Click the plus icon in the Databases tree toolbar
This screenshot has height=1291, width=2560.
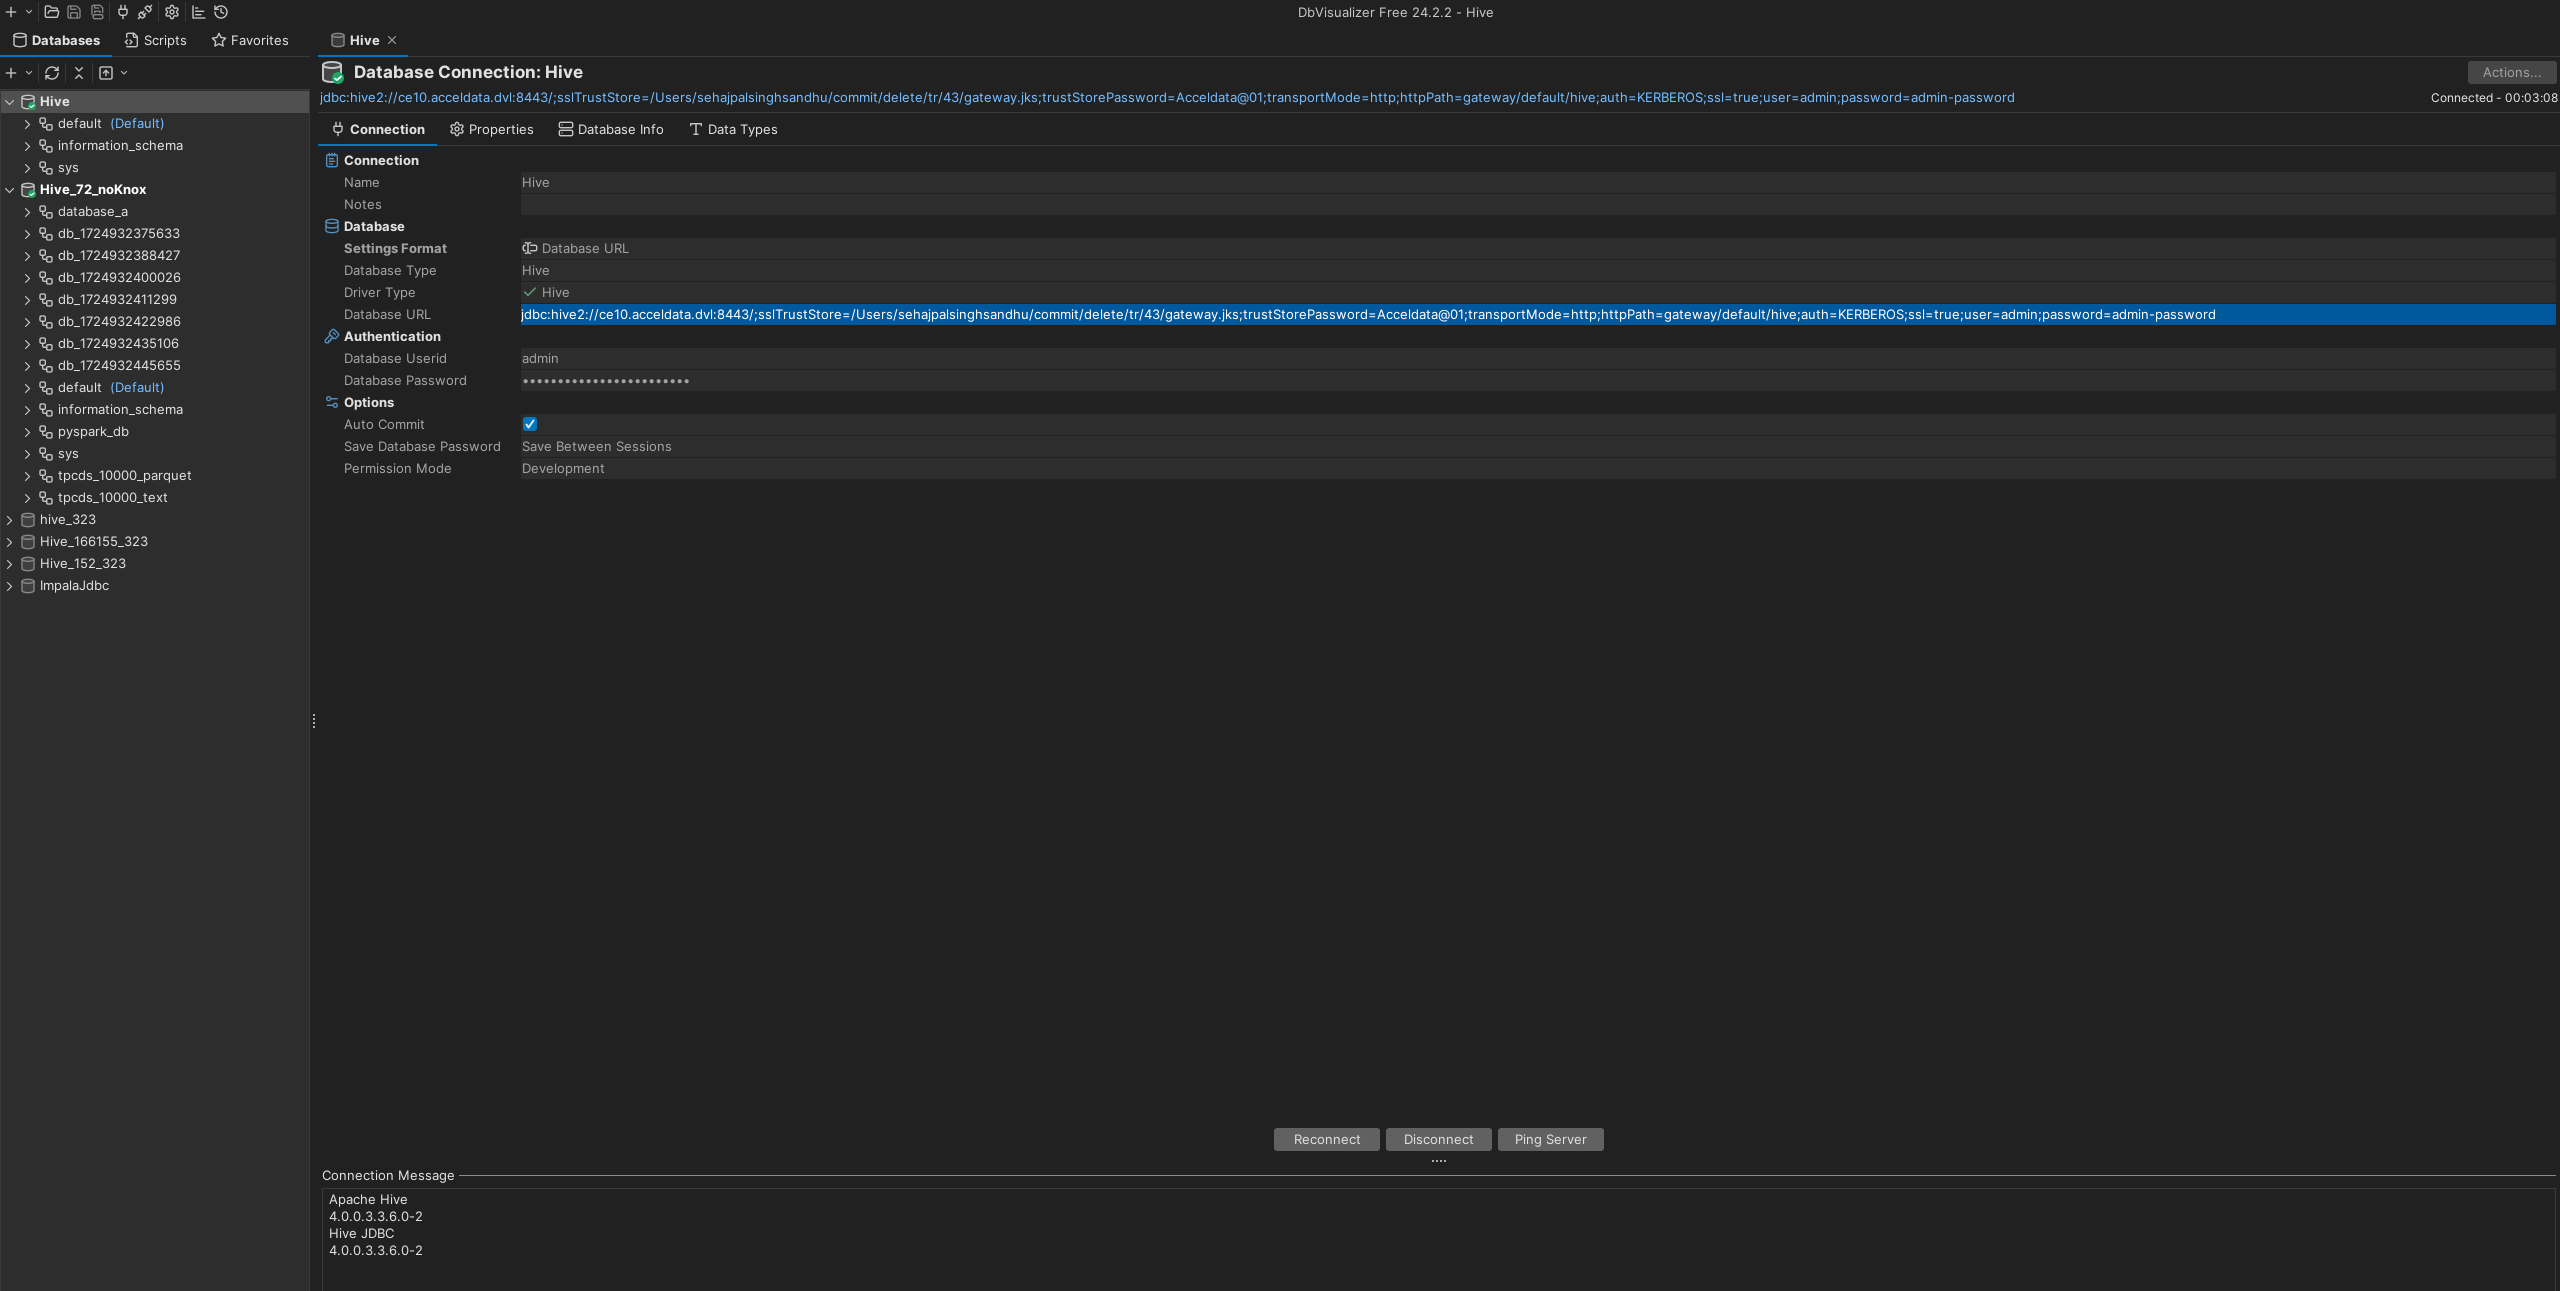[x=11, y=73]
